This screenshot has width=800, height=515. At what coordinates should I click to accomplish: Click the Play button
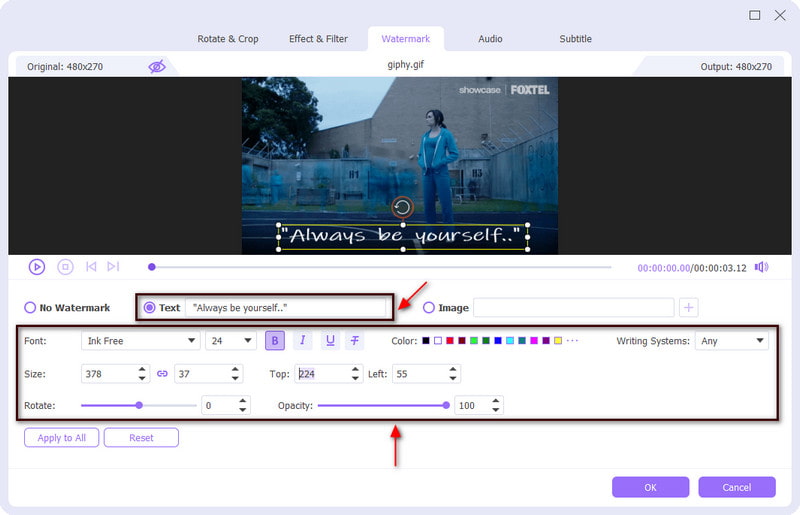point(37,267)
